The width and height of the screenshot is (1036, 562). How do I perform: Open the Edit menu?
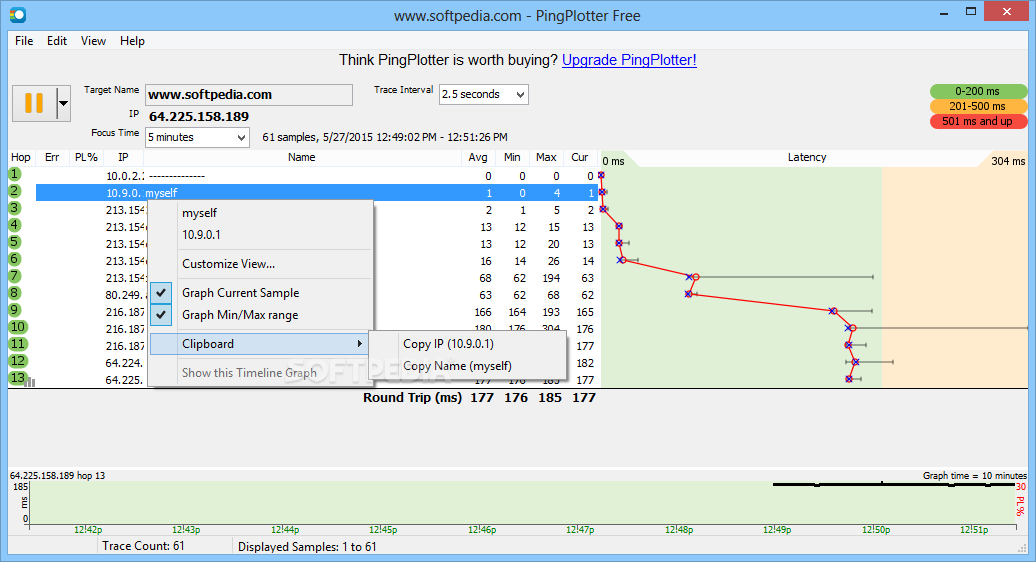tap(57, 41)
